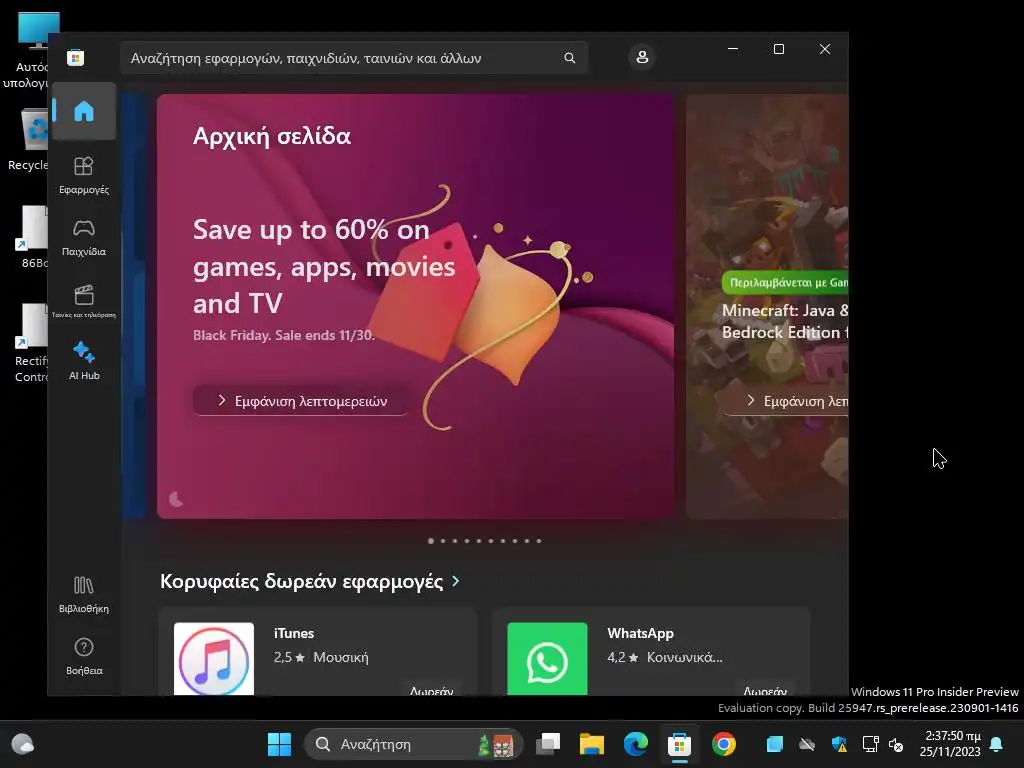Screen dimensions: 1024x768
Task: Click Δωρεάν button on WhatsApp card
Action: (x=765, y=690)
